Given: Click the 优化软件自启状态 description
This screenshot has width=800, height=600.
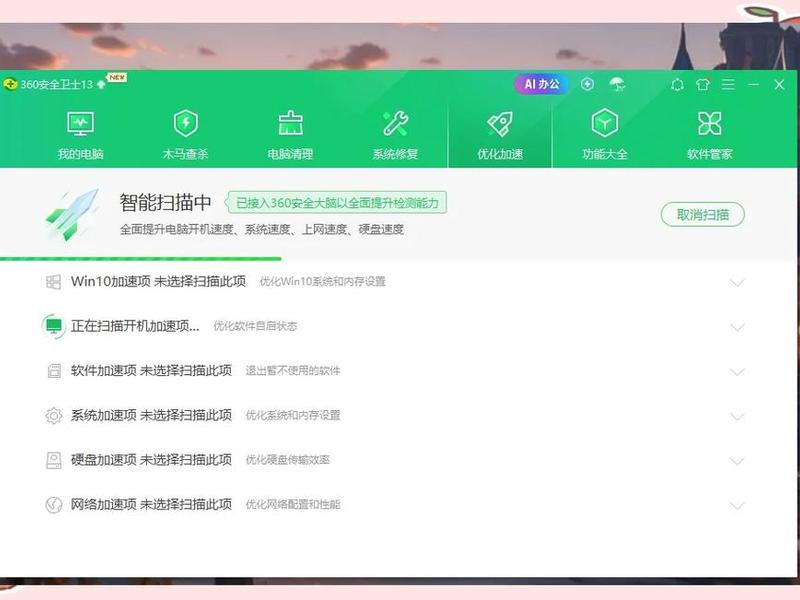Looking at the screenshot, I should coord(255,326).
